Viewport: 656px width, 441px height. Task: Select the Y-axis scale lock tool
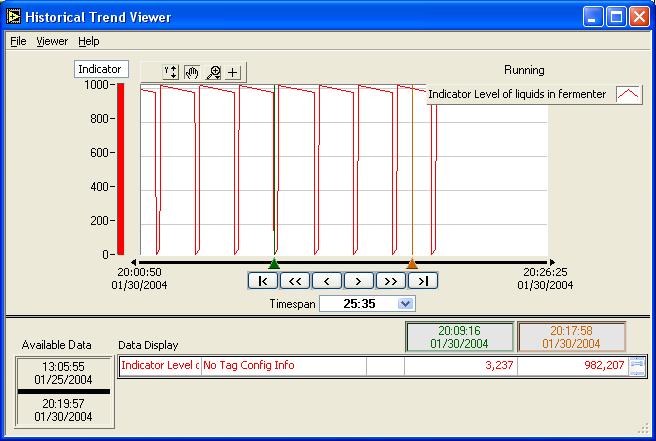(171, 72)
